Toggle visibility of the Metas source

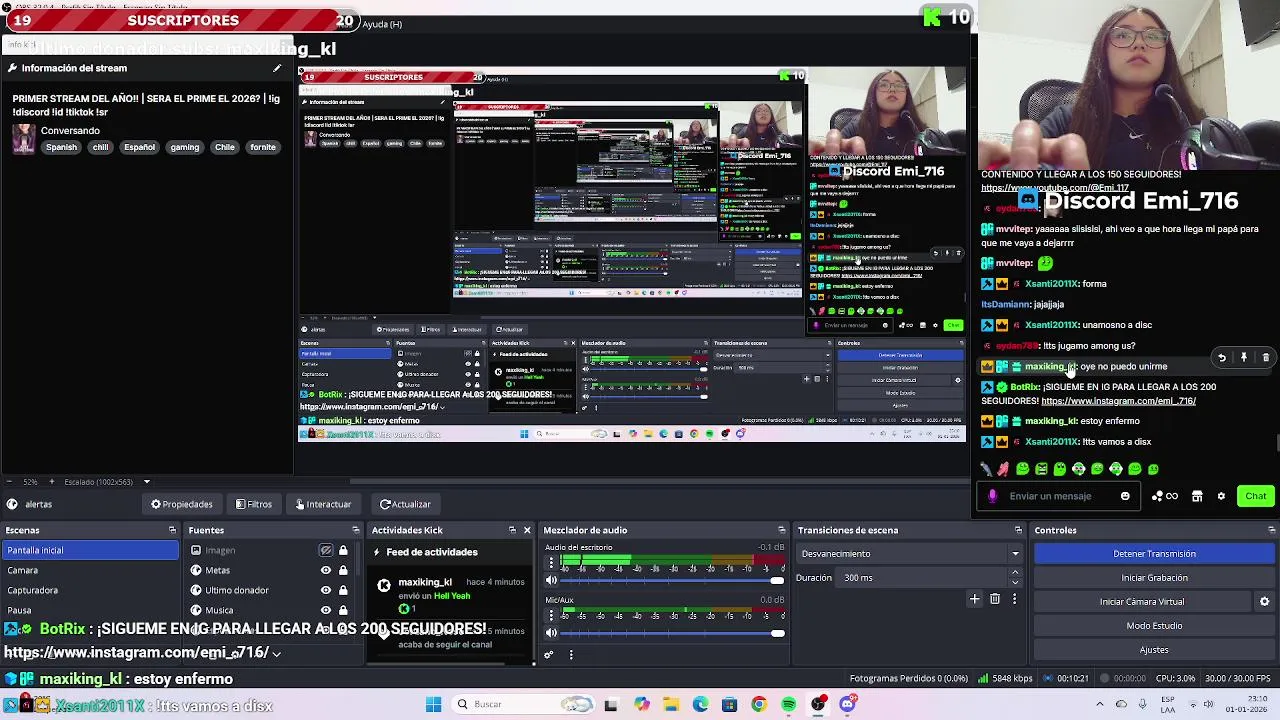coord(326,570)
